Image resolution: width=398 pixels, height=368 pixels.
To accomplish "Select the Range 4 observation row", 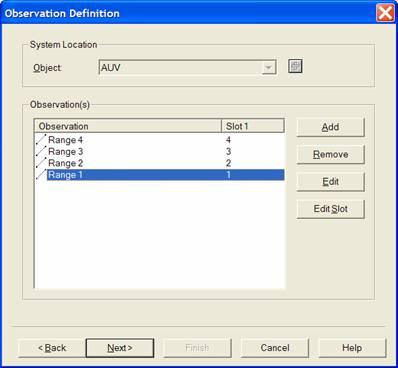I will click(160, 140).
